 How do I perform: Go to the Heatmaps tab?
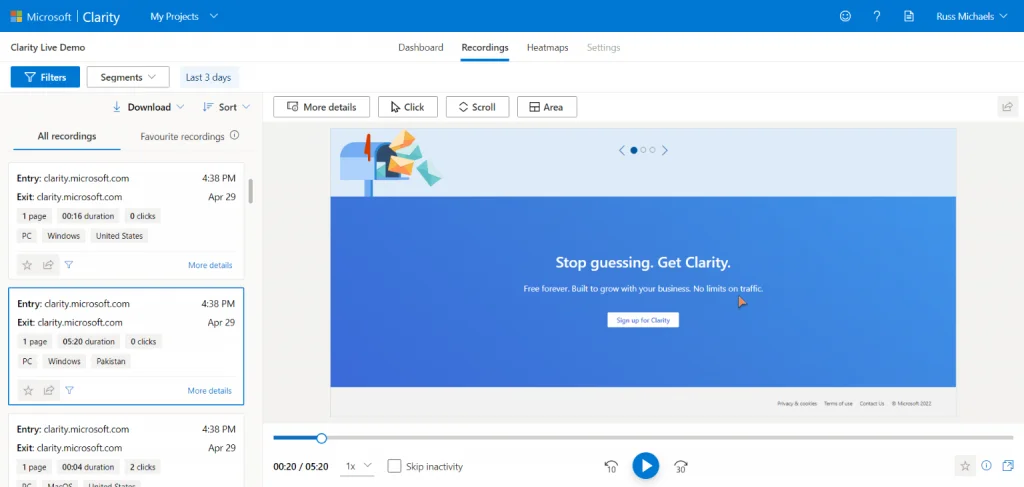pyautogui.click(x=547, y=48)
